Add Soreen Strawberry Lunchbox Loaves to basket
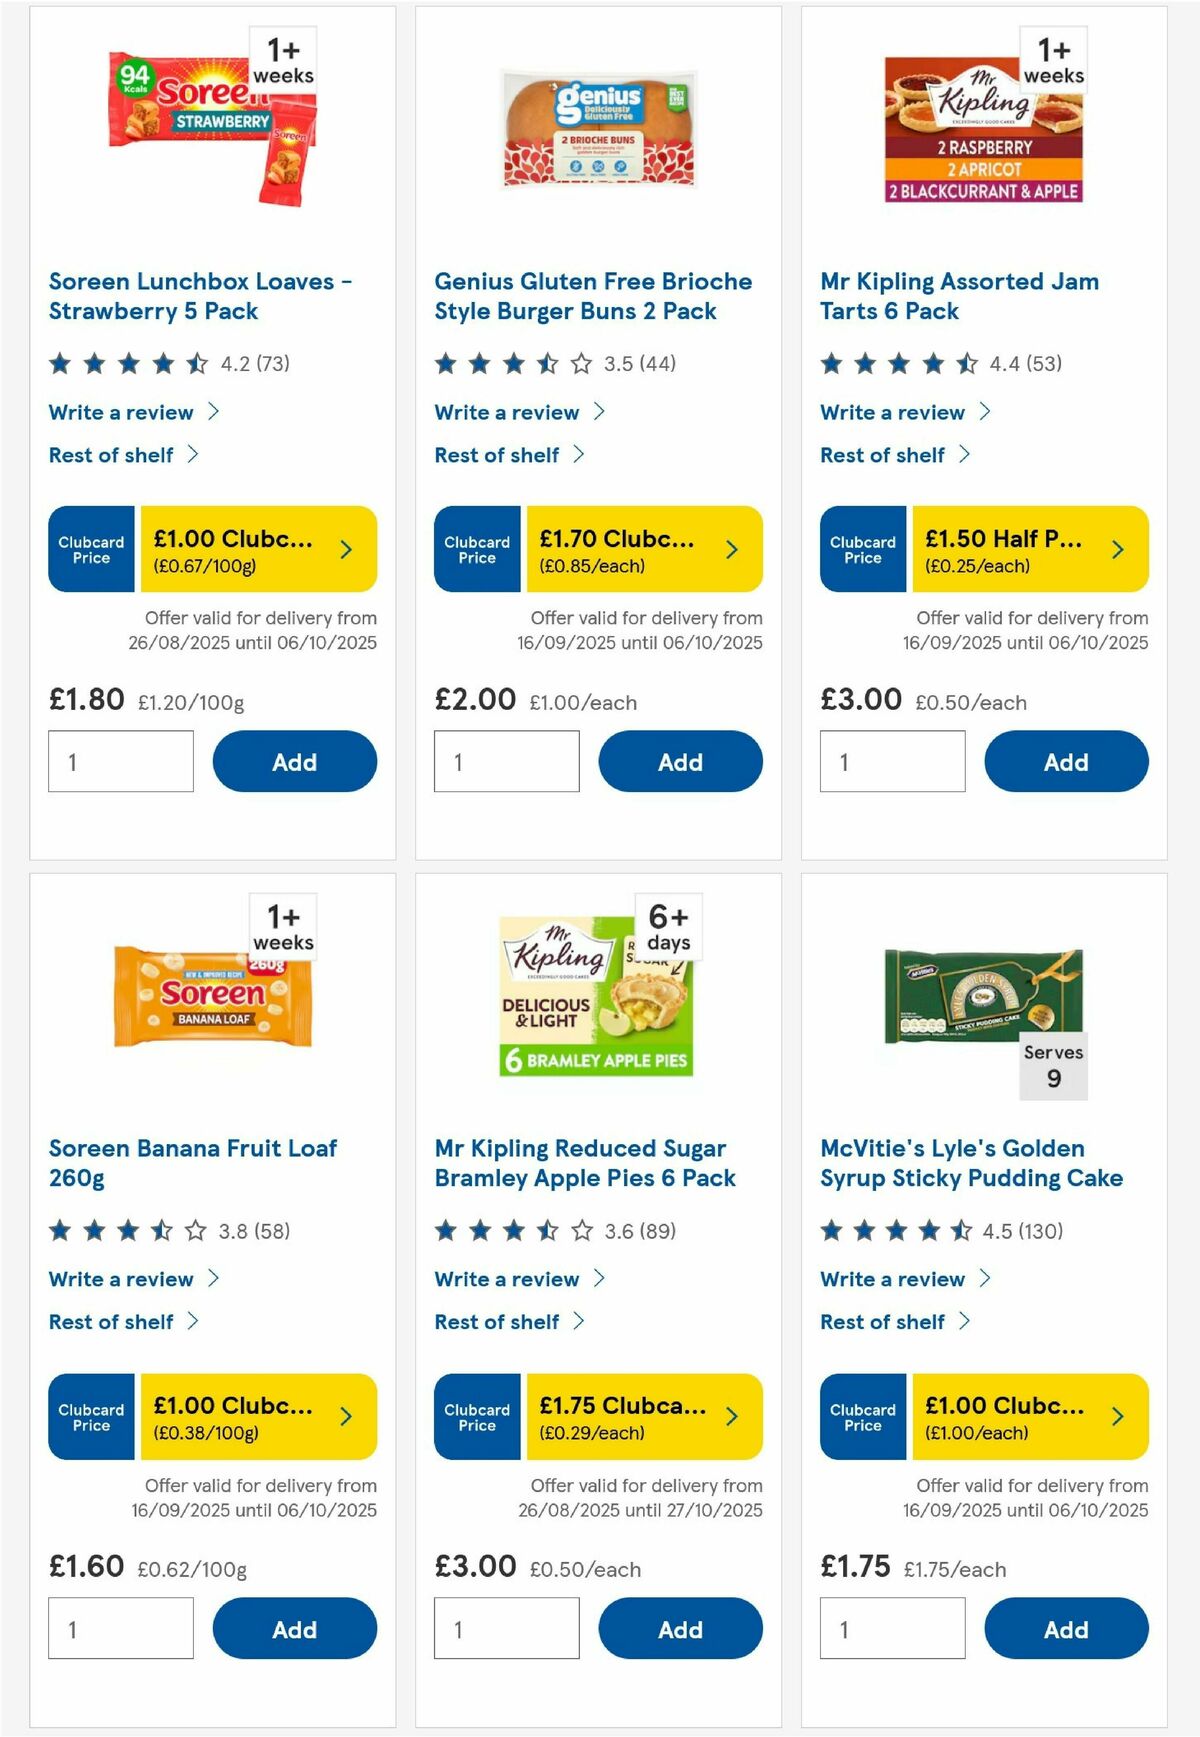Screen dimensions: 1200x1737 click(295, 761)
